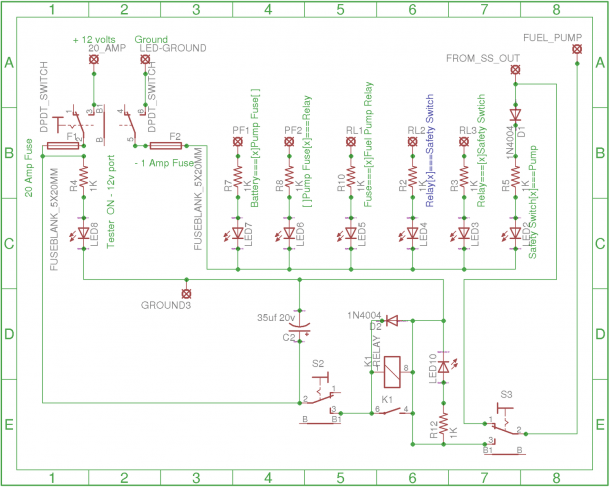This screenshot has height=487, width=610.
Task: Click resistor R2 symbol
Action: pyautogui.click(x=412, y=177)
